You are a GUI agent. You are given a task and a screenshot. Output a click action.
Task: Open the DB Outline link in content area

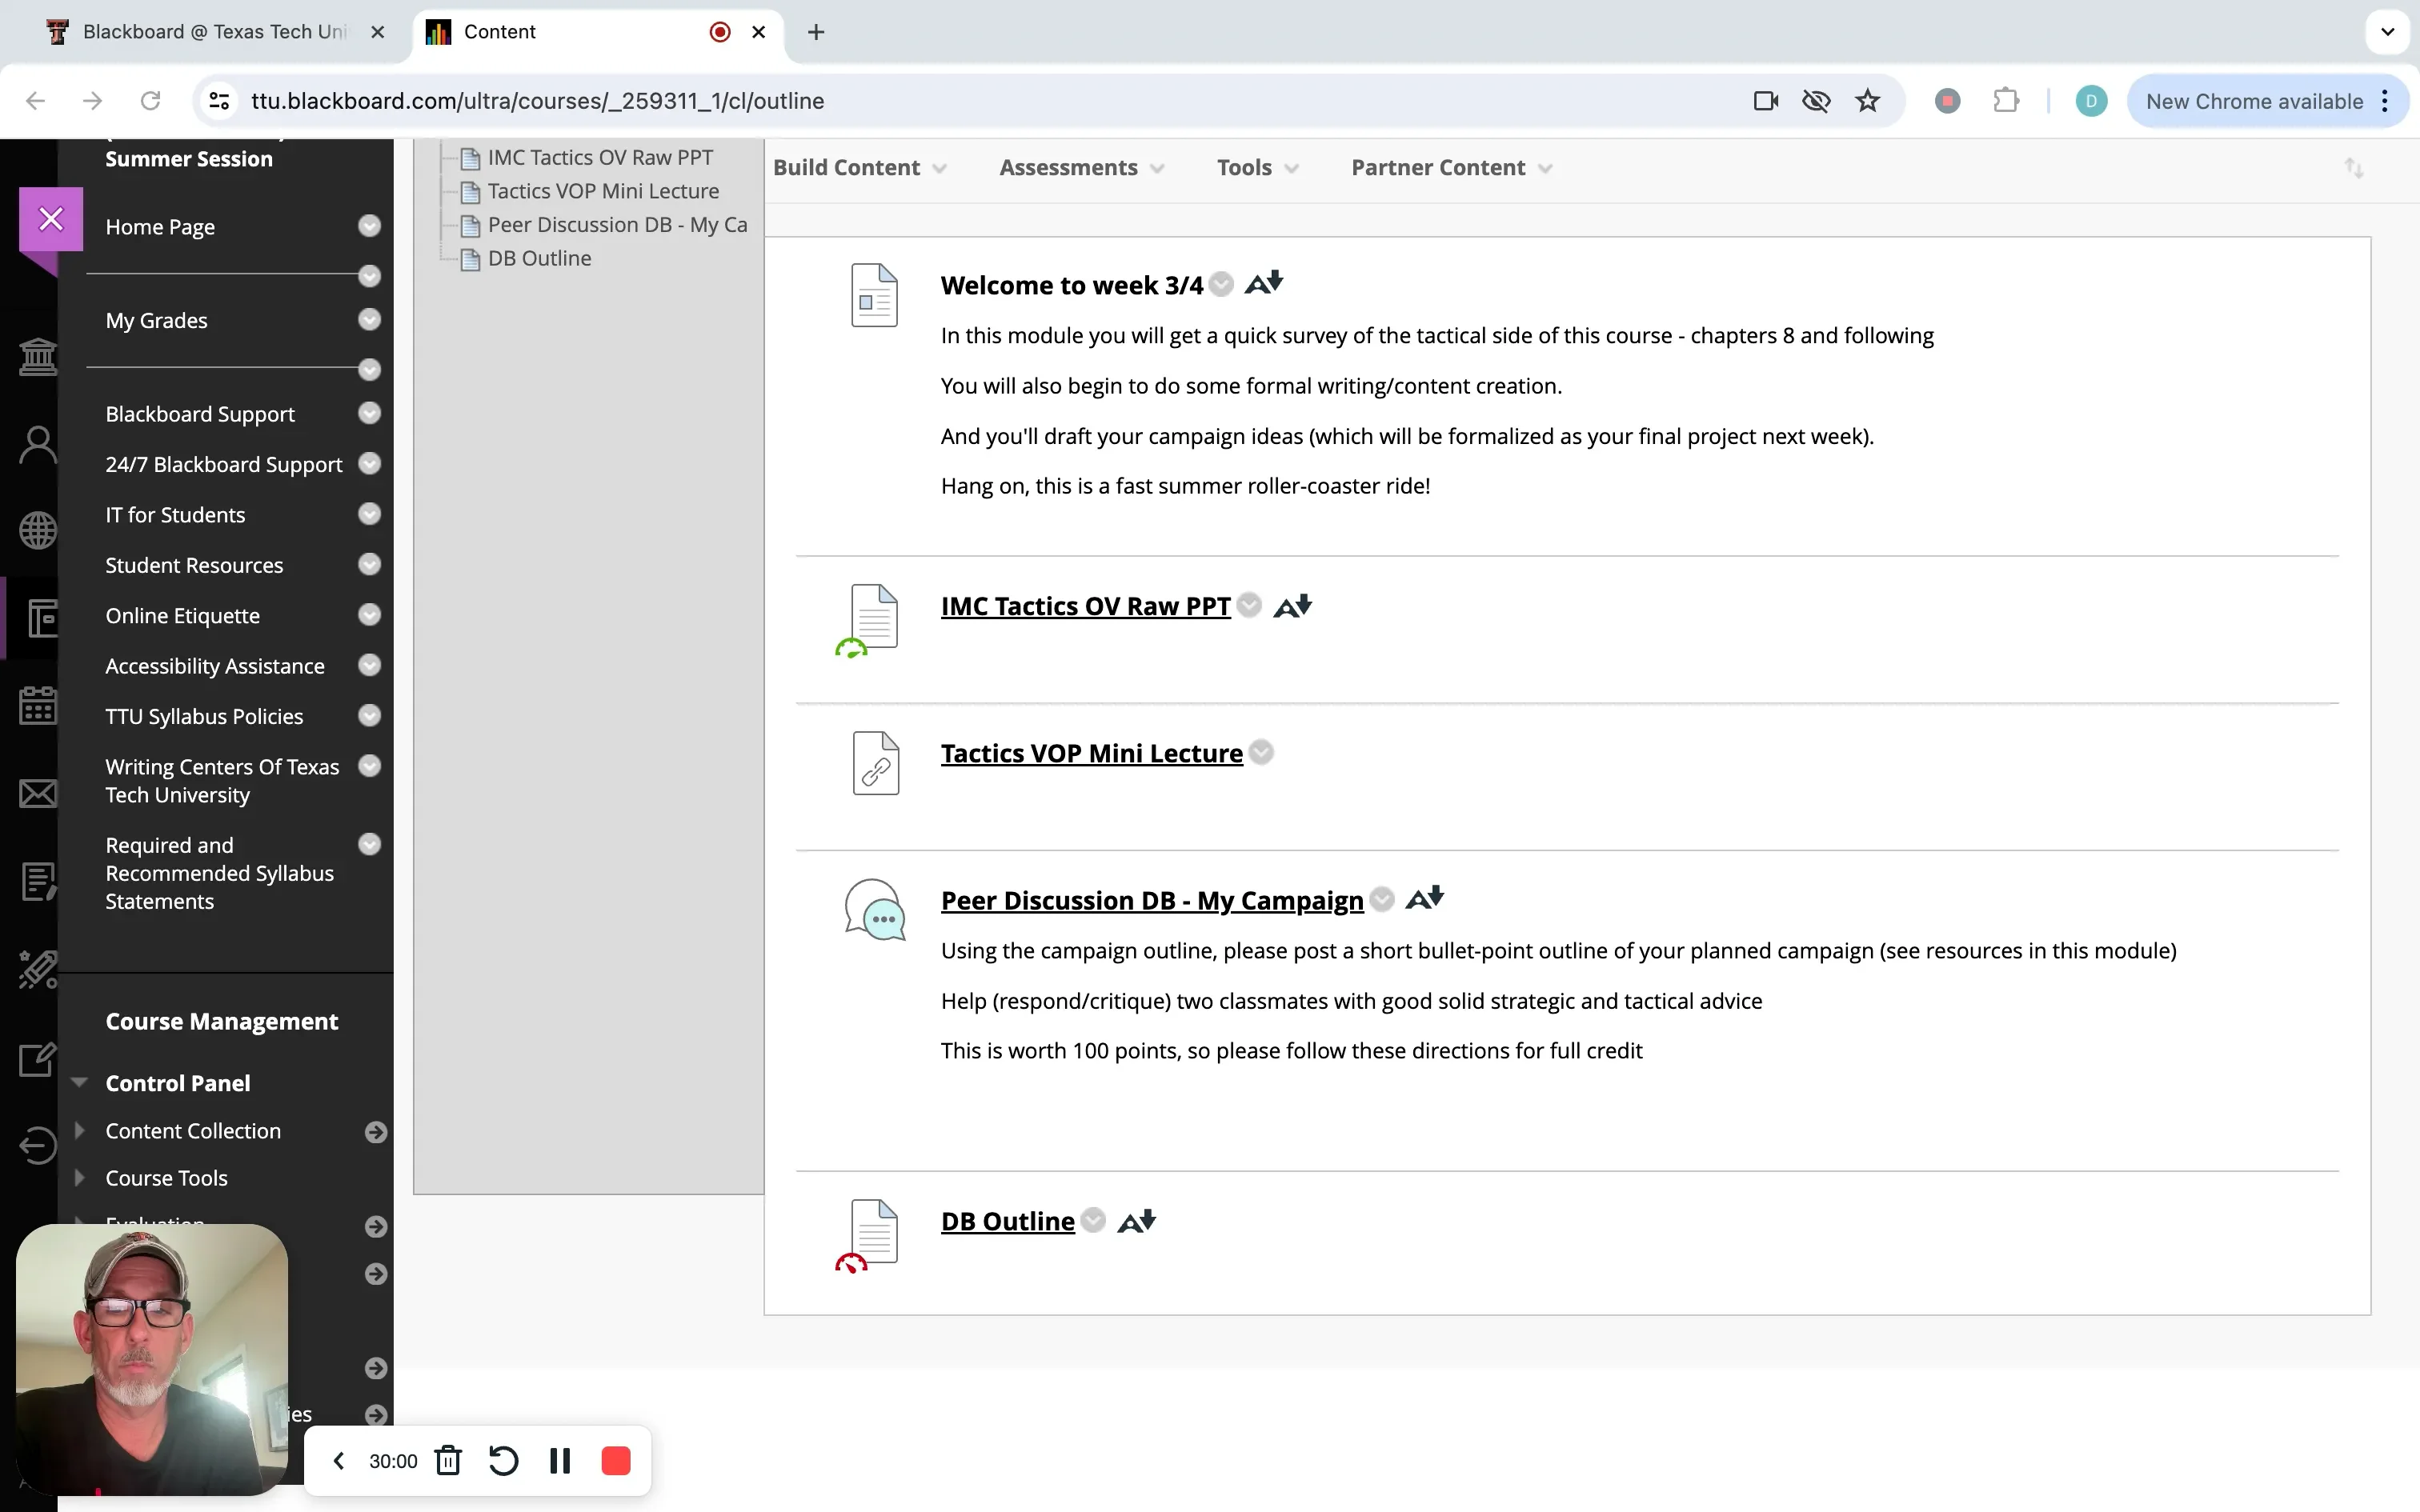point(1007,1221)
